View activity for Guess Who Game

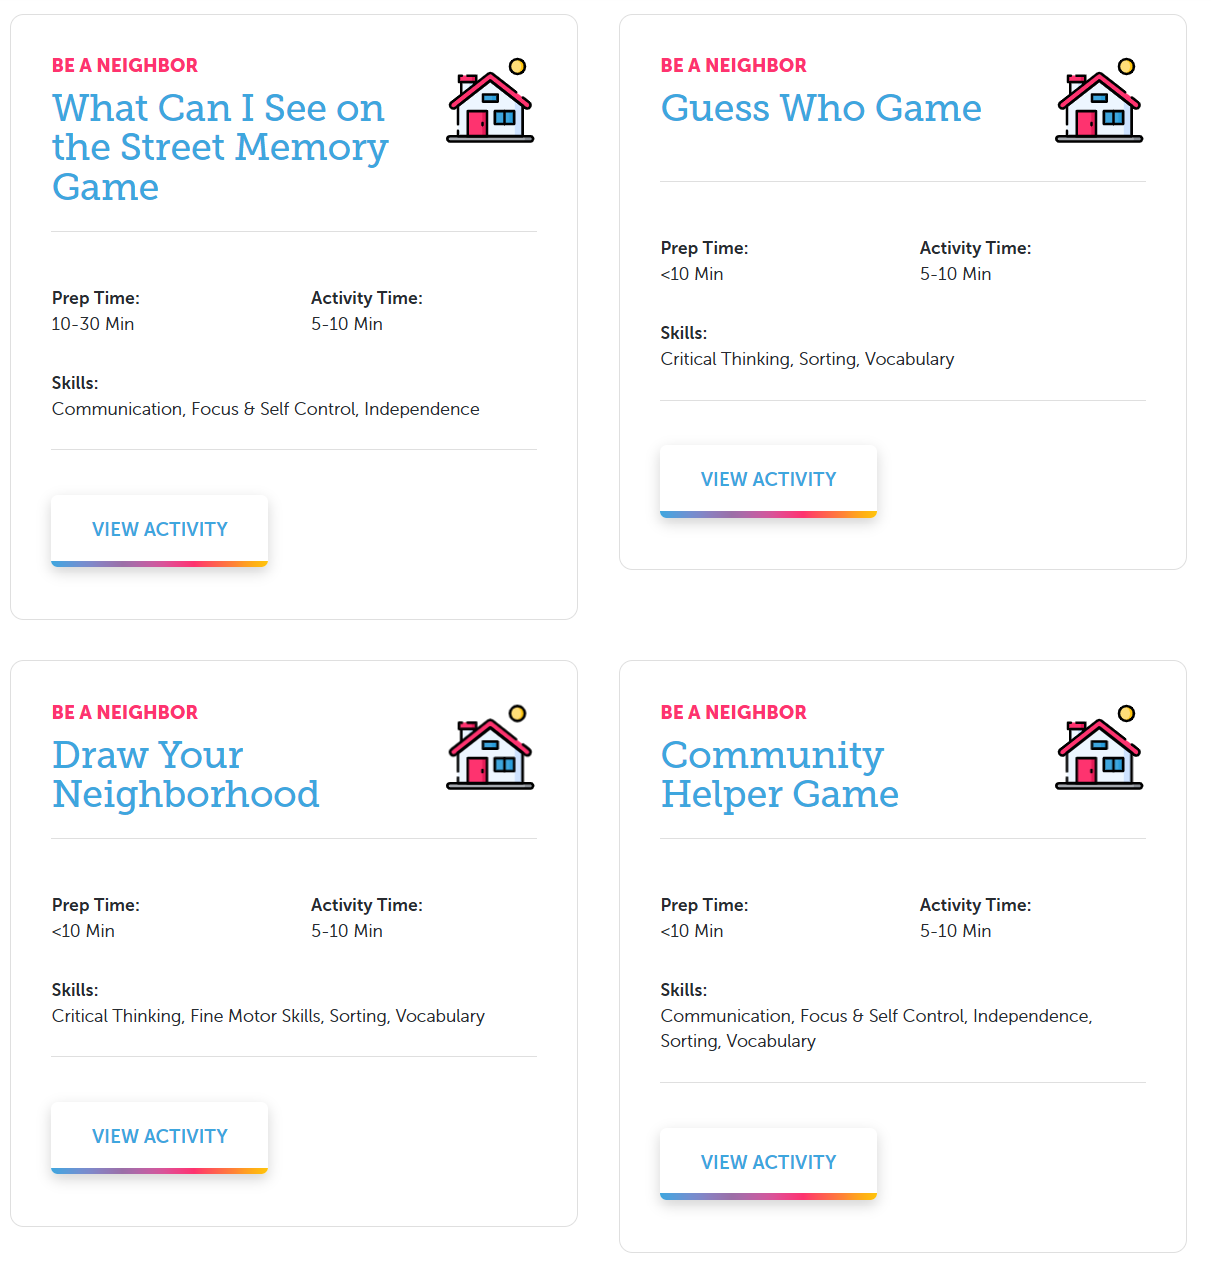point(768,480)
